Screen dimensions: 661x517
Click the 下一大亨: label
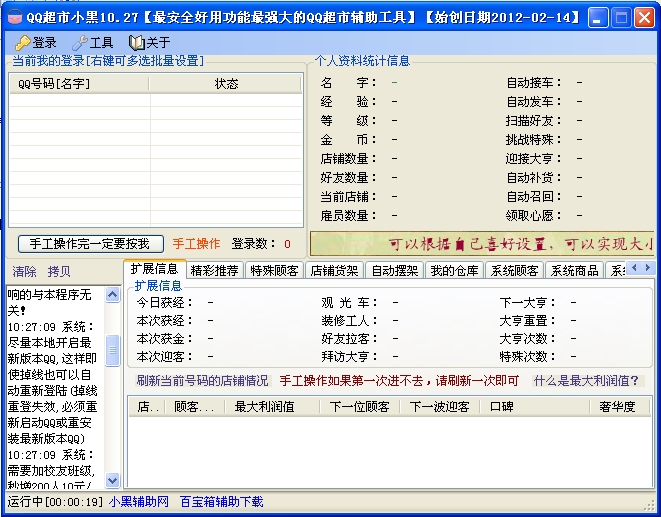click(528, 302)
